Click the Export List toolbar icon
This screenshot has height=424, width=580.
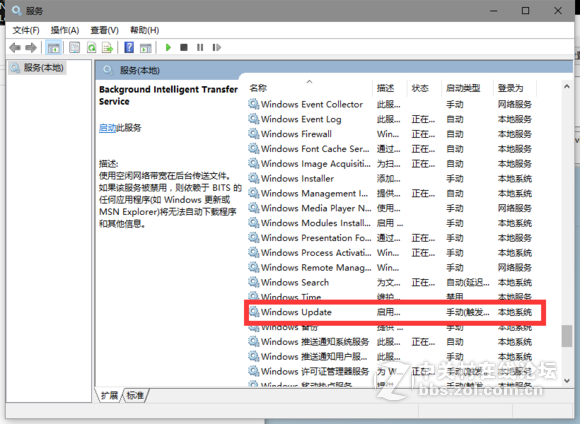coord(108,47)
